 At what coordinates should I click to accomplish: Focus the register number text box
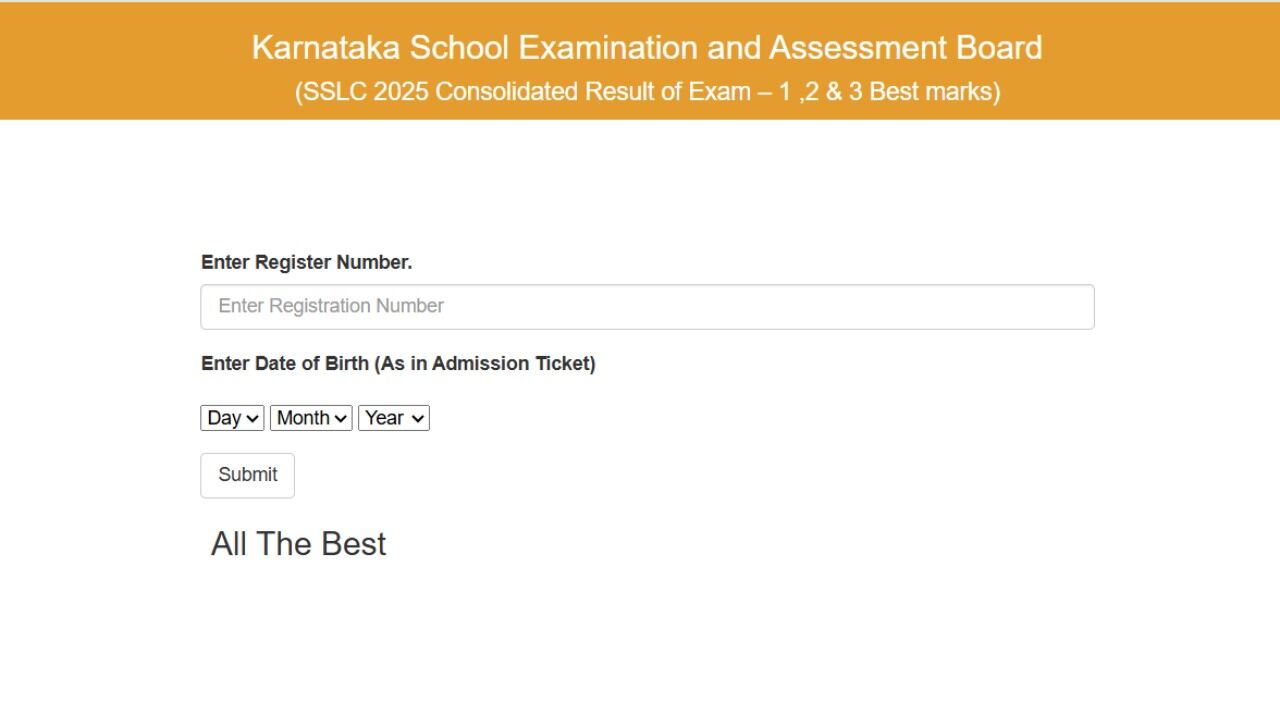647,307
